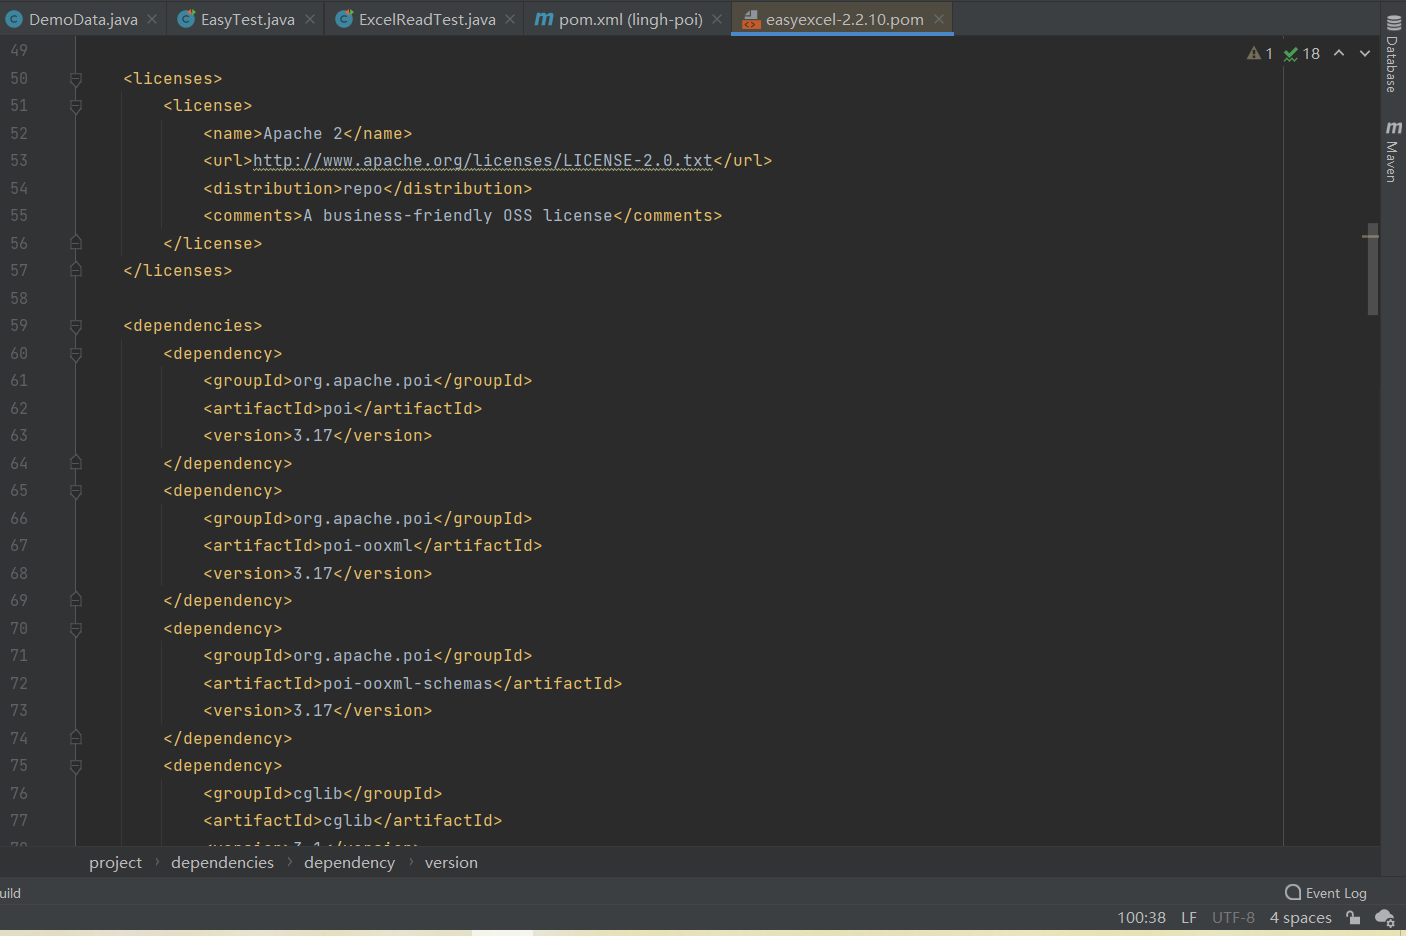Click the Maven icon on pom.xml tab
Image resolution: width=1406 pixels, height=936 pixels.
click(543, 19)
